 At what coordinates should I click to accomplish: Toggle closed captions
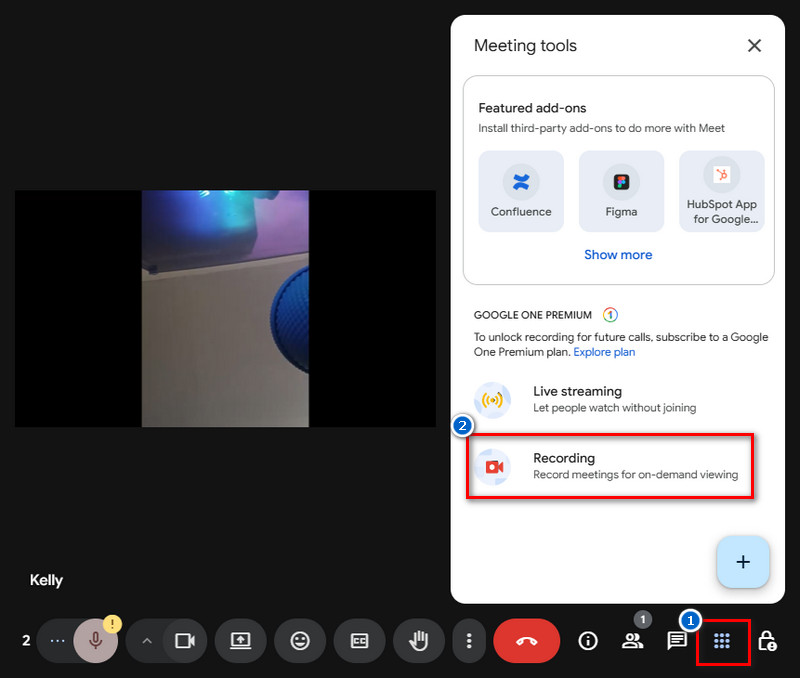pyautogui.click(x=359, y=641)
